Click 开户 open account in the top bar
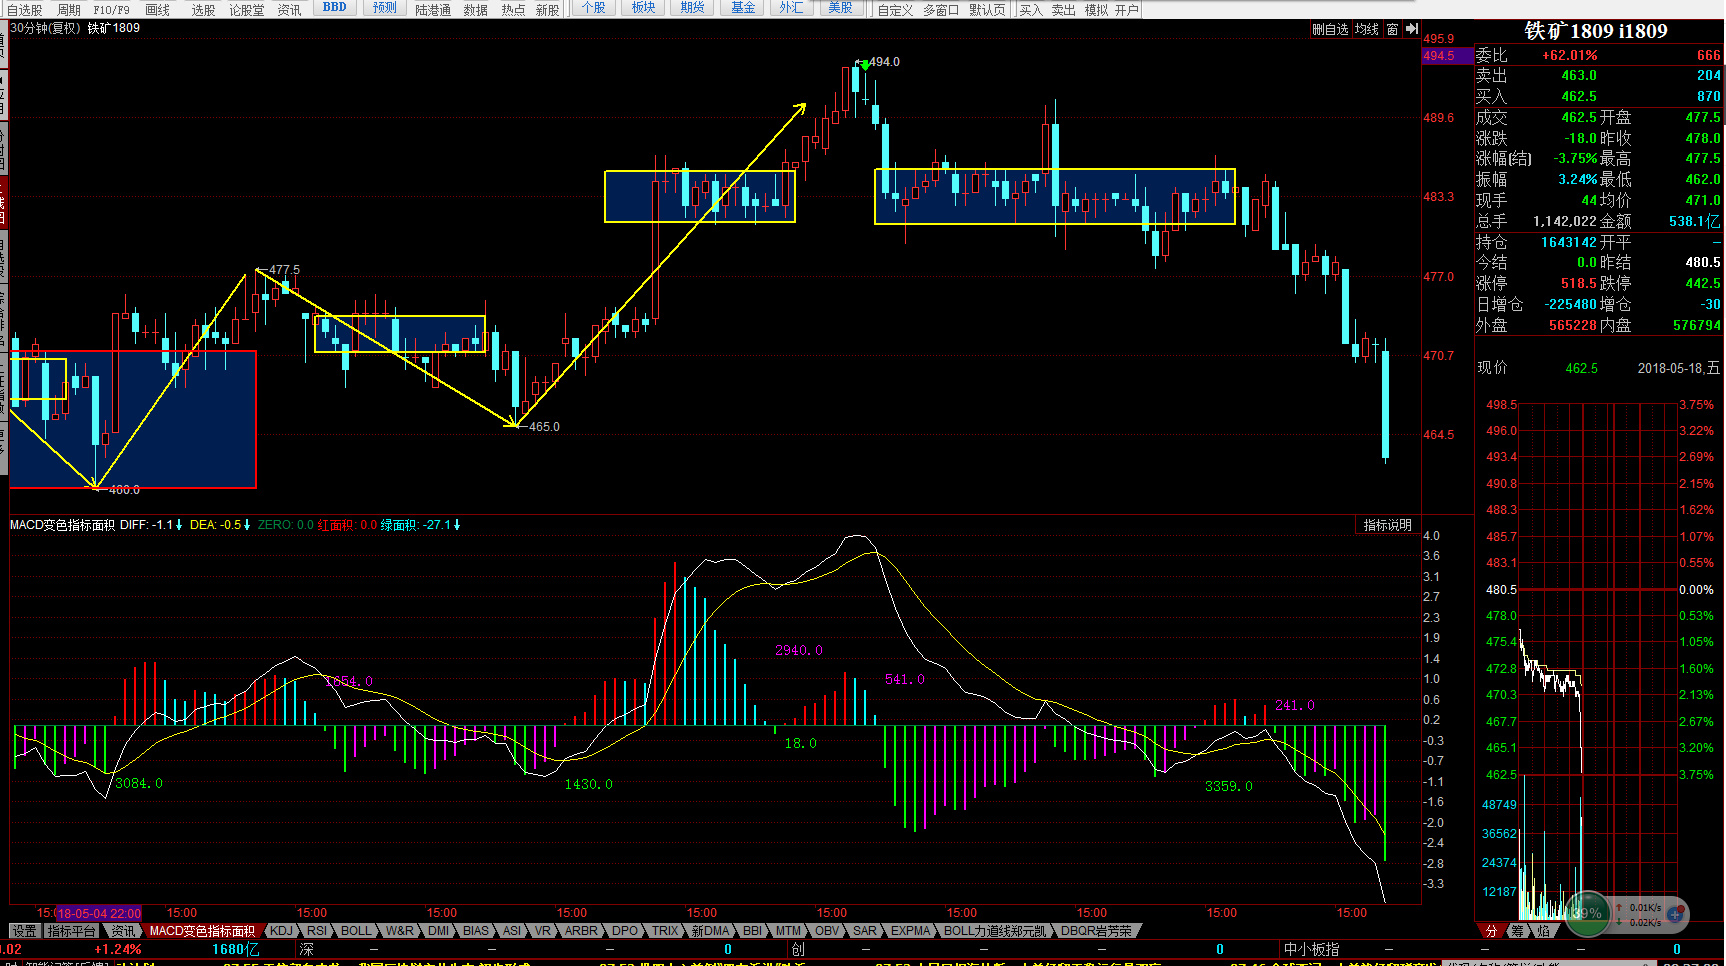The height and width of the screenshot is (966, 1726). (1127, 10)
